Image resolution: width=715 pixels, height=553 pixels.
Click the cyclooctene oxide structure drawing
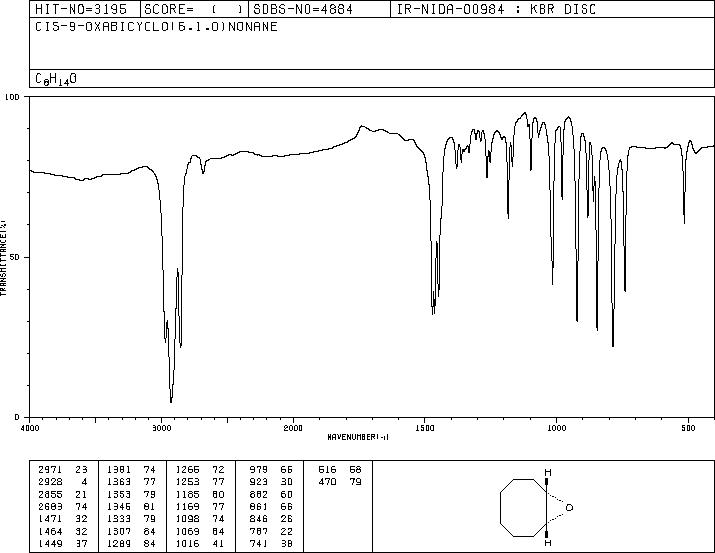(537, 507)
